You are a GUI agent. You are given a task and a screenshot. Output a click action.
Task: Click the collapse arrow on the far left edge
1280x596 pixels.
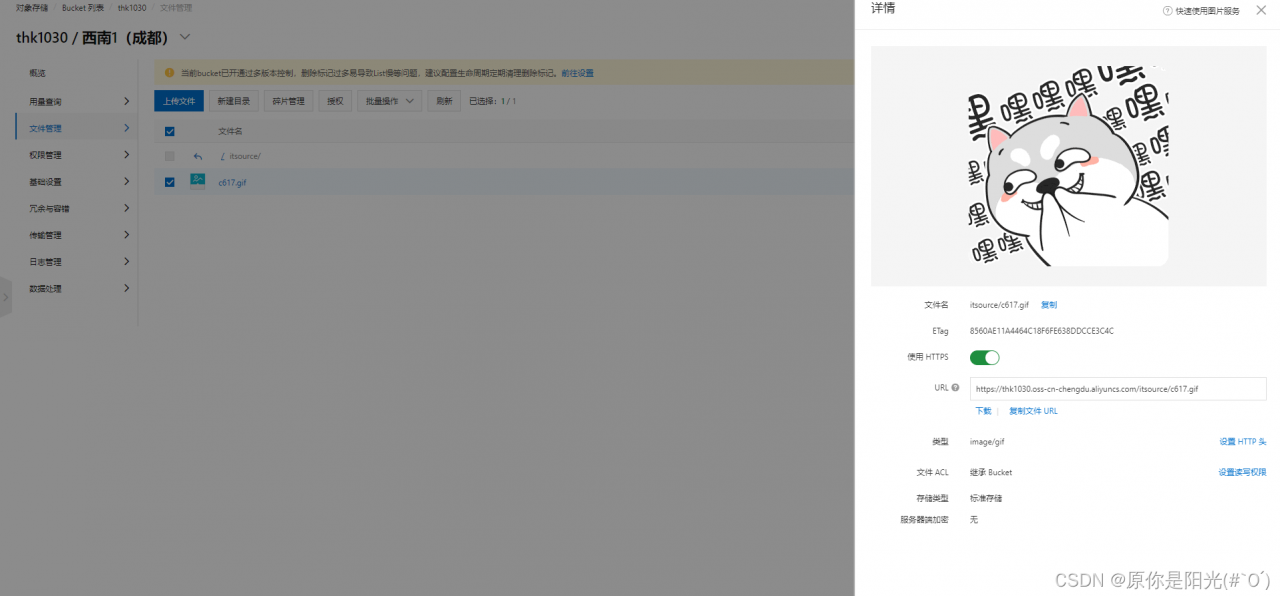coord(6,298)
